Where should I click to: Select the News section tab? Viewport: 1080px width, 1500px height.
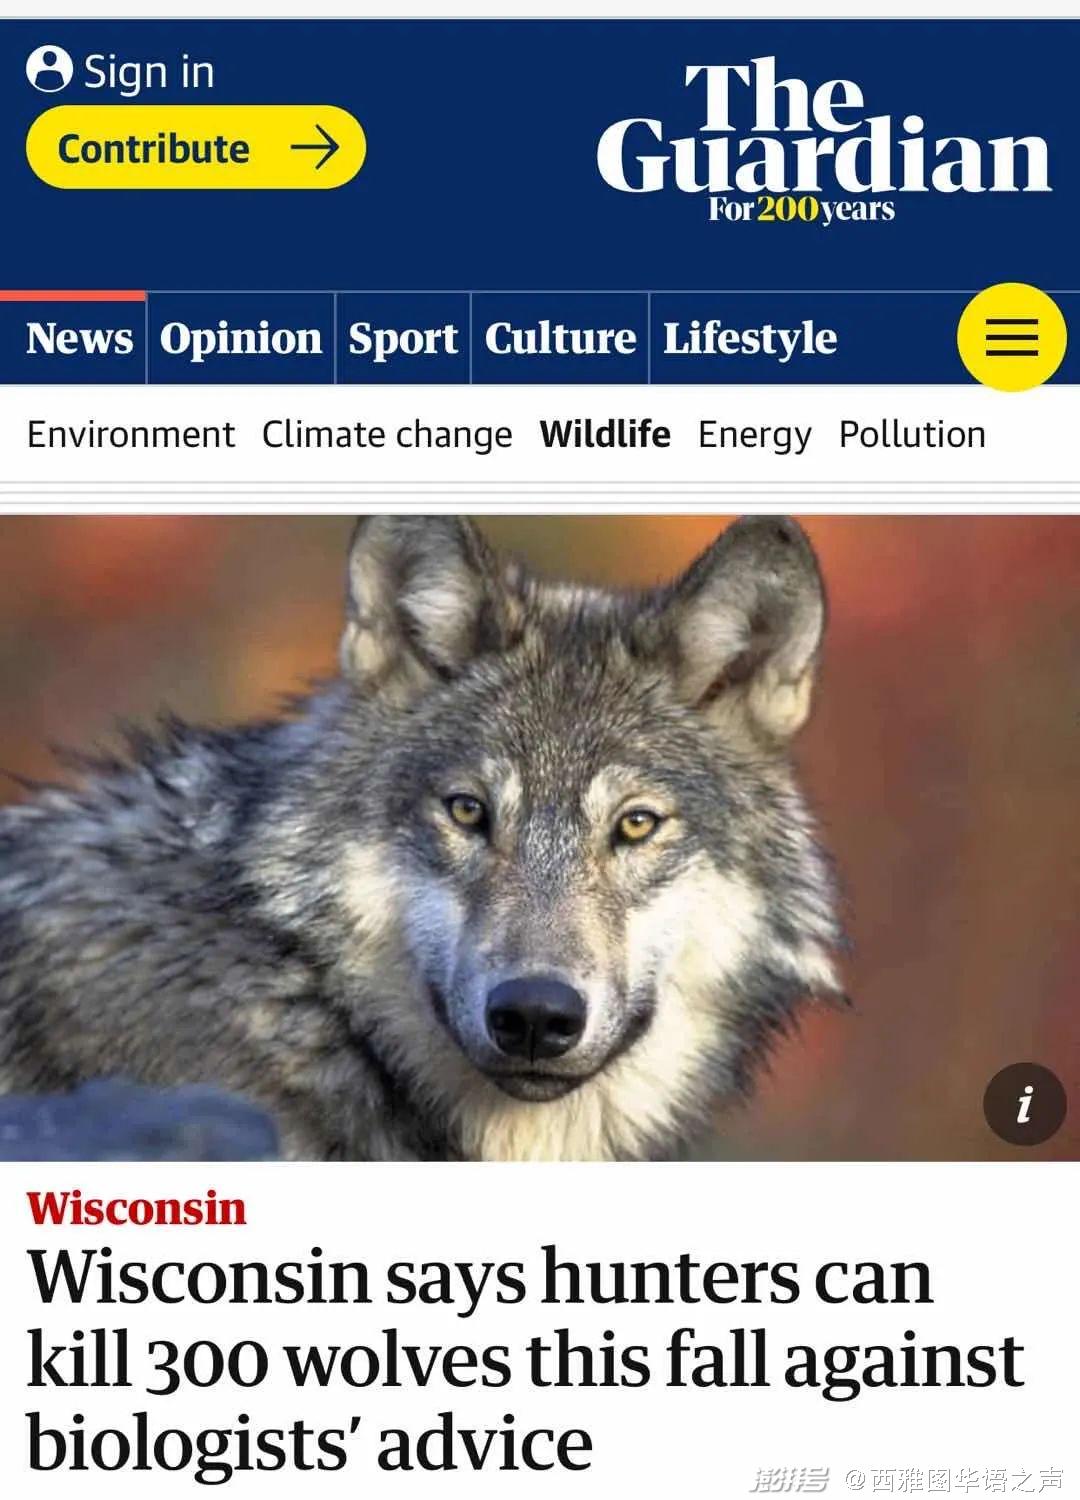(x=79, y=338)
